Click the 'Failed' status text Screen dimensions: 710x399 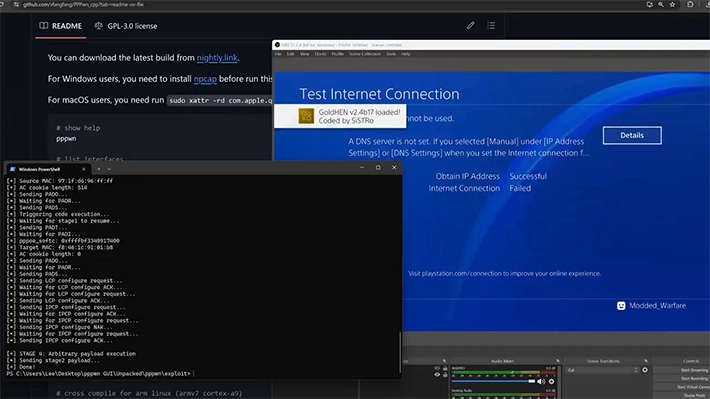tap(520, 188)
